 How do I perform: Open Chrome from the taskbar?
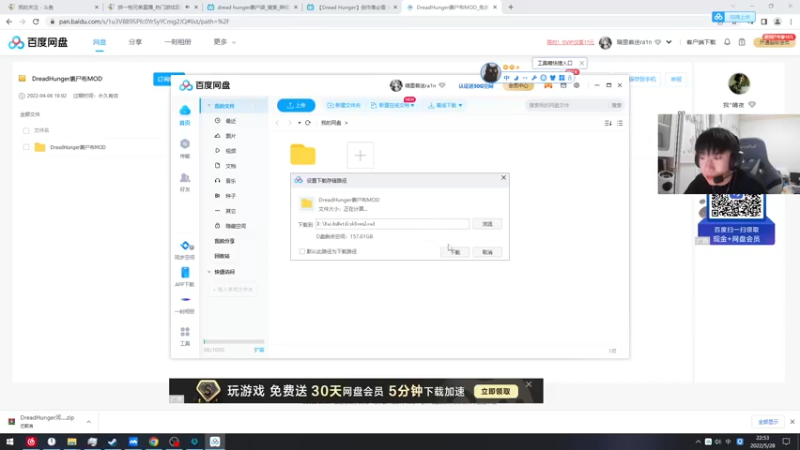coord(154,441)
